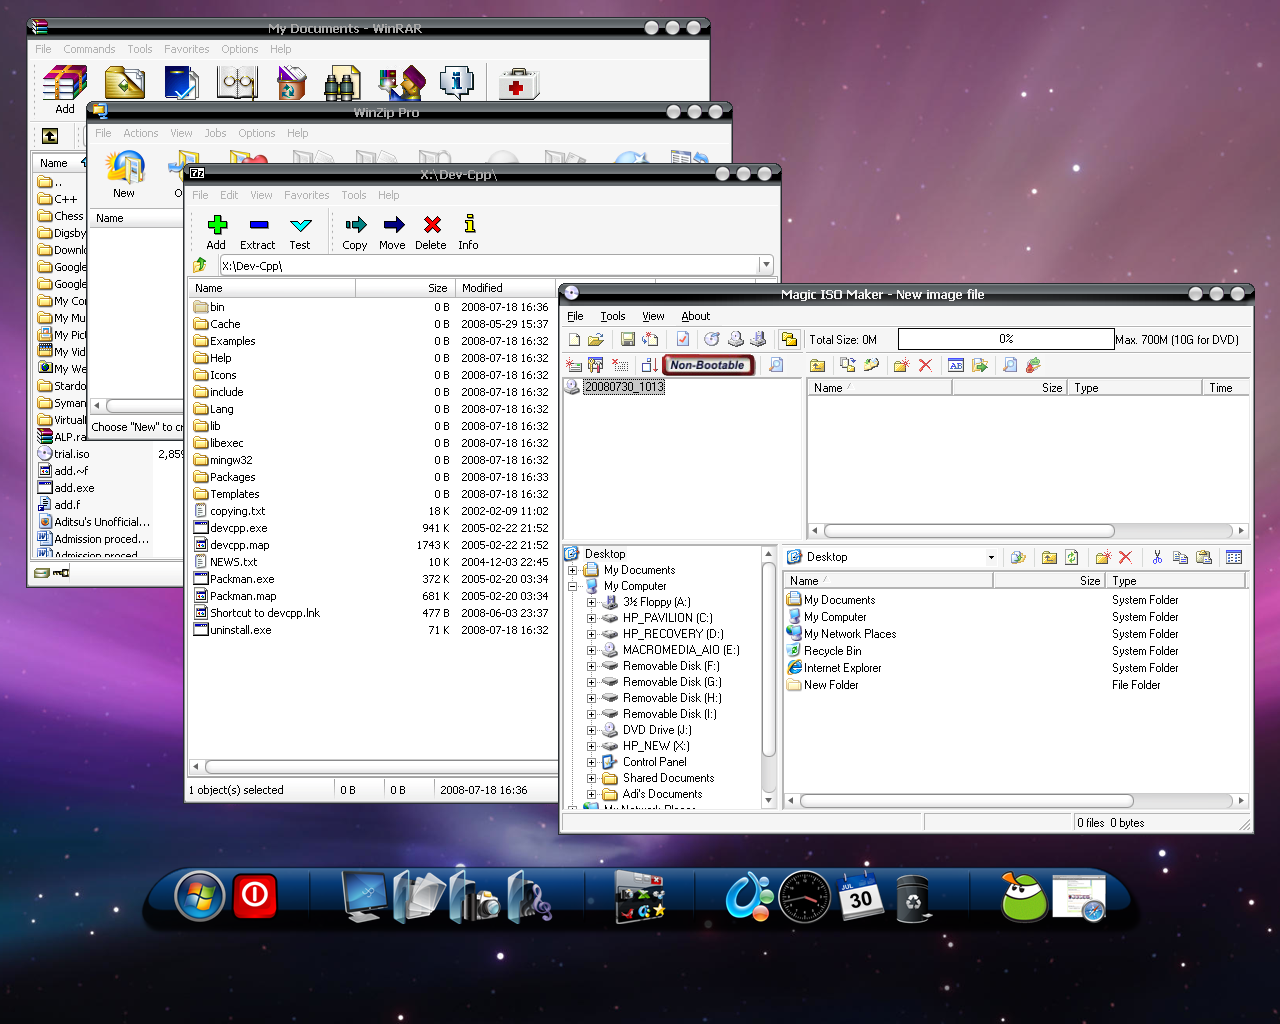Viewport: 1280px width, 1024px height.
Task: Click the first-aid Repair icon in WinRAR
Action: click(517, 84)
